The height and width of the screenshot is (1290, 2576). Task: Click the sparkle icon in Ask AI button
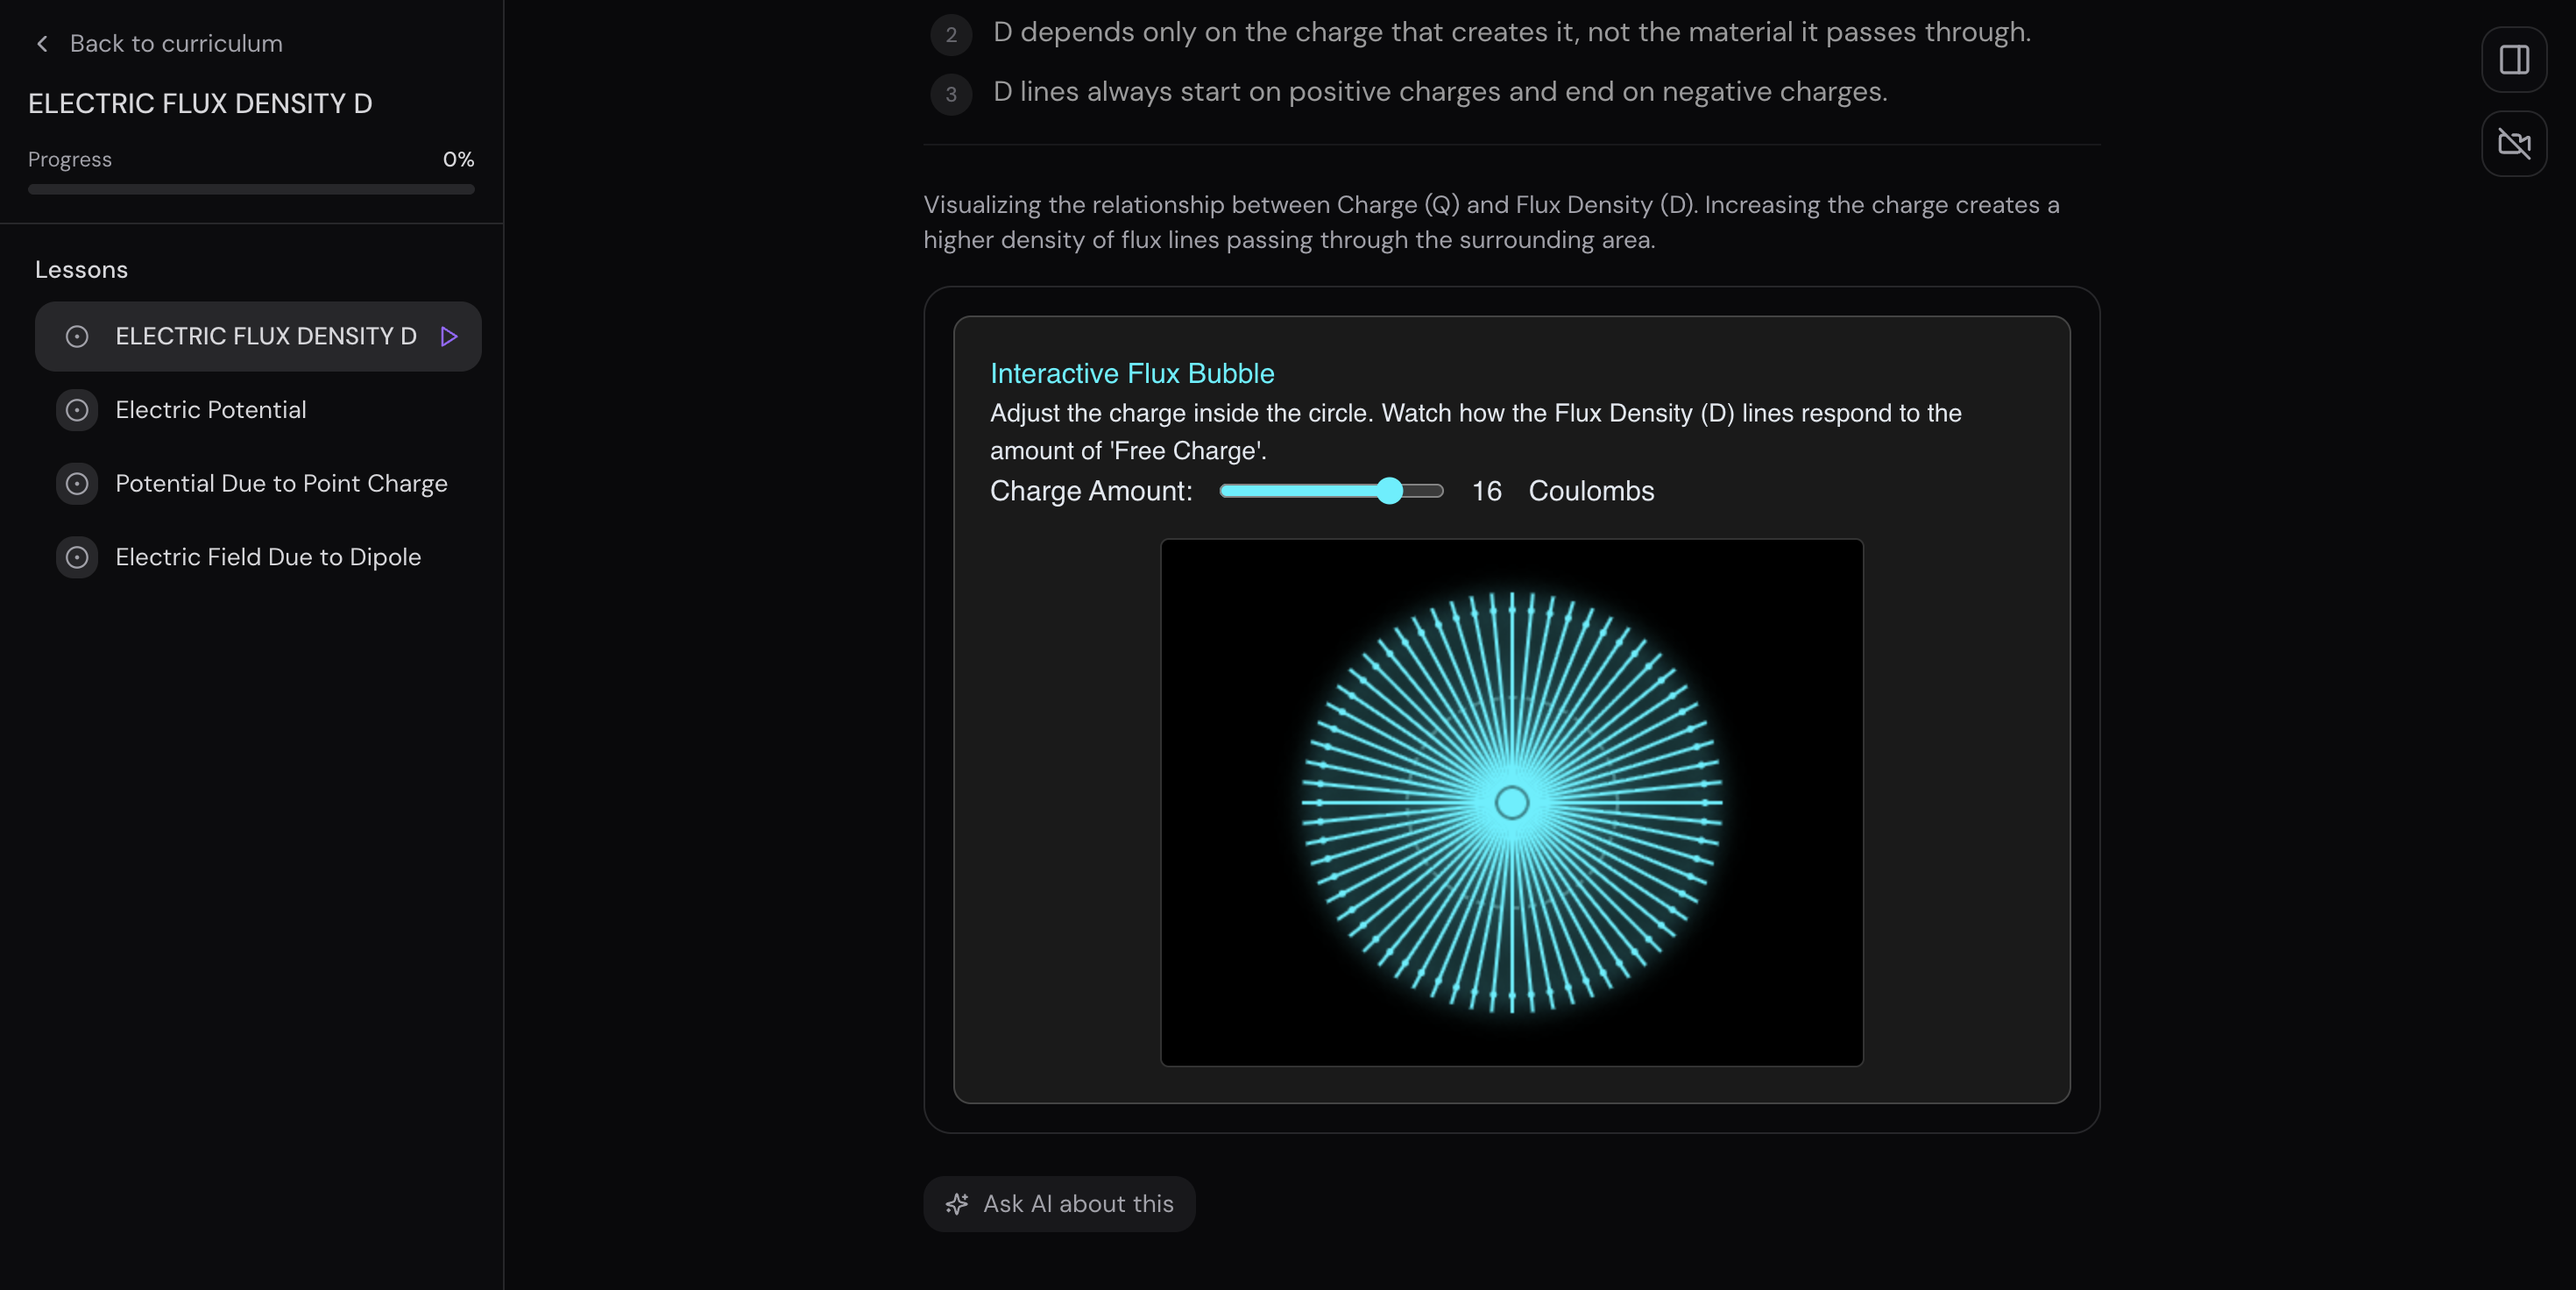click(957, 1204)
